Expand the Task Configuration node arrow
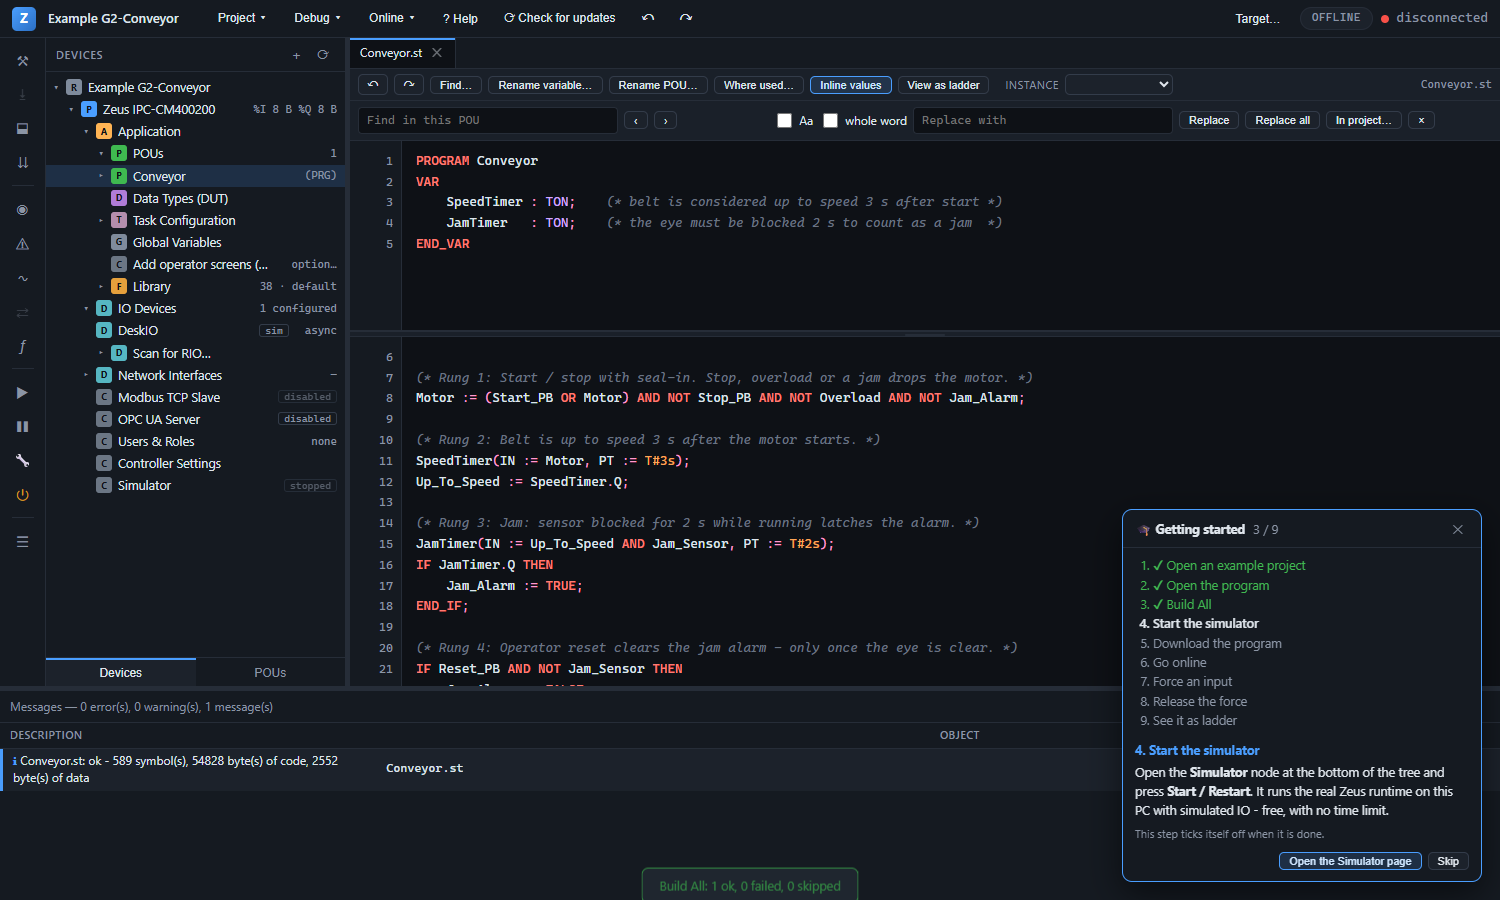This screenshot has width=1500, height=900. point(101,221)
